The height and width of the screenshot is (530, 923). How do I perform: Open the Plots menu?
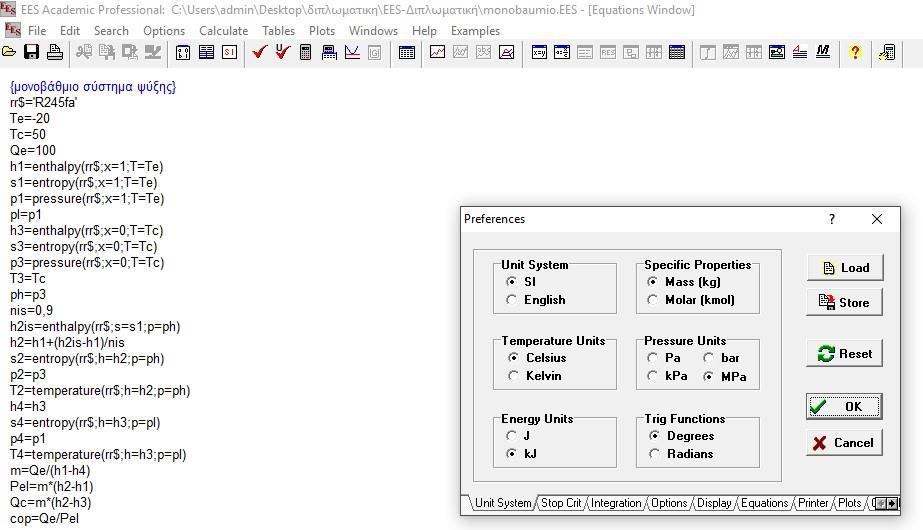(322, 31)
